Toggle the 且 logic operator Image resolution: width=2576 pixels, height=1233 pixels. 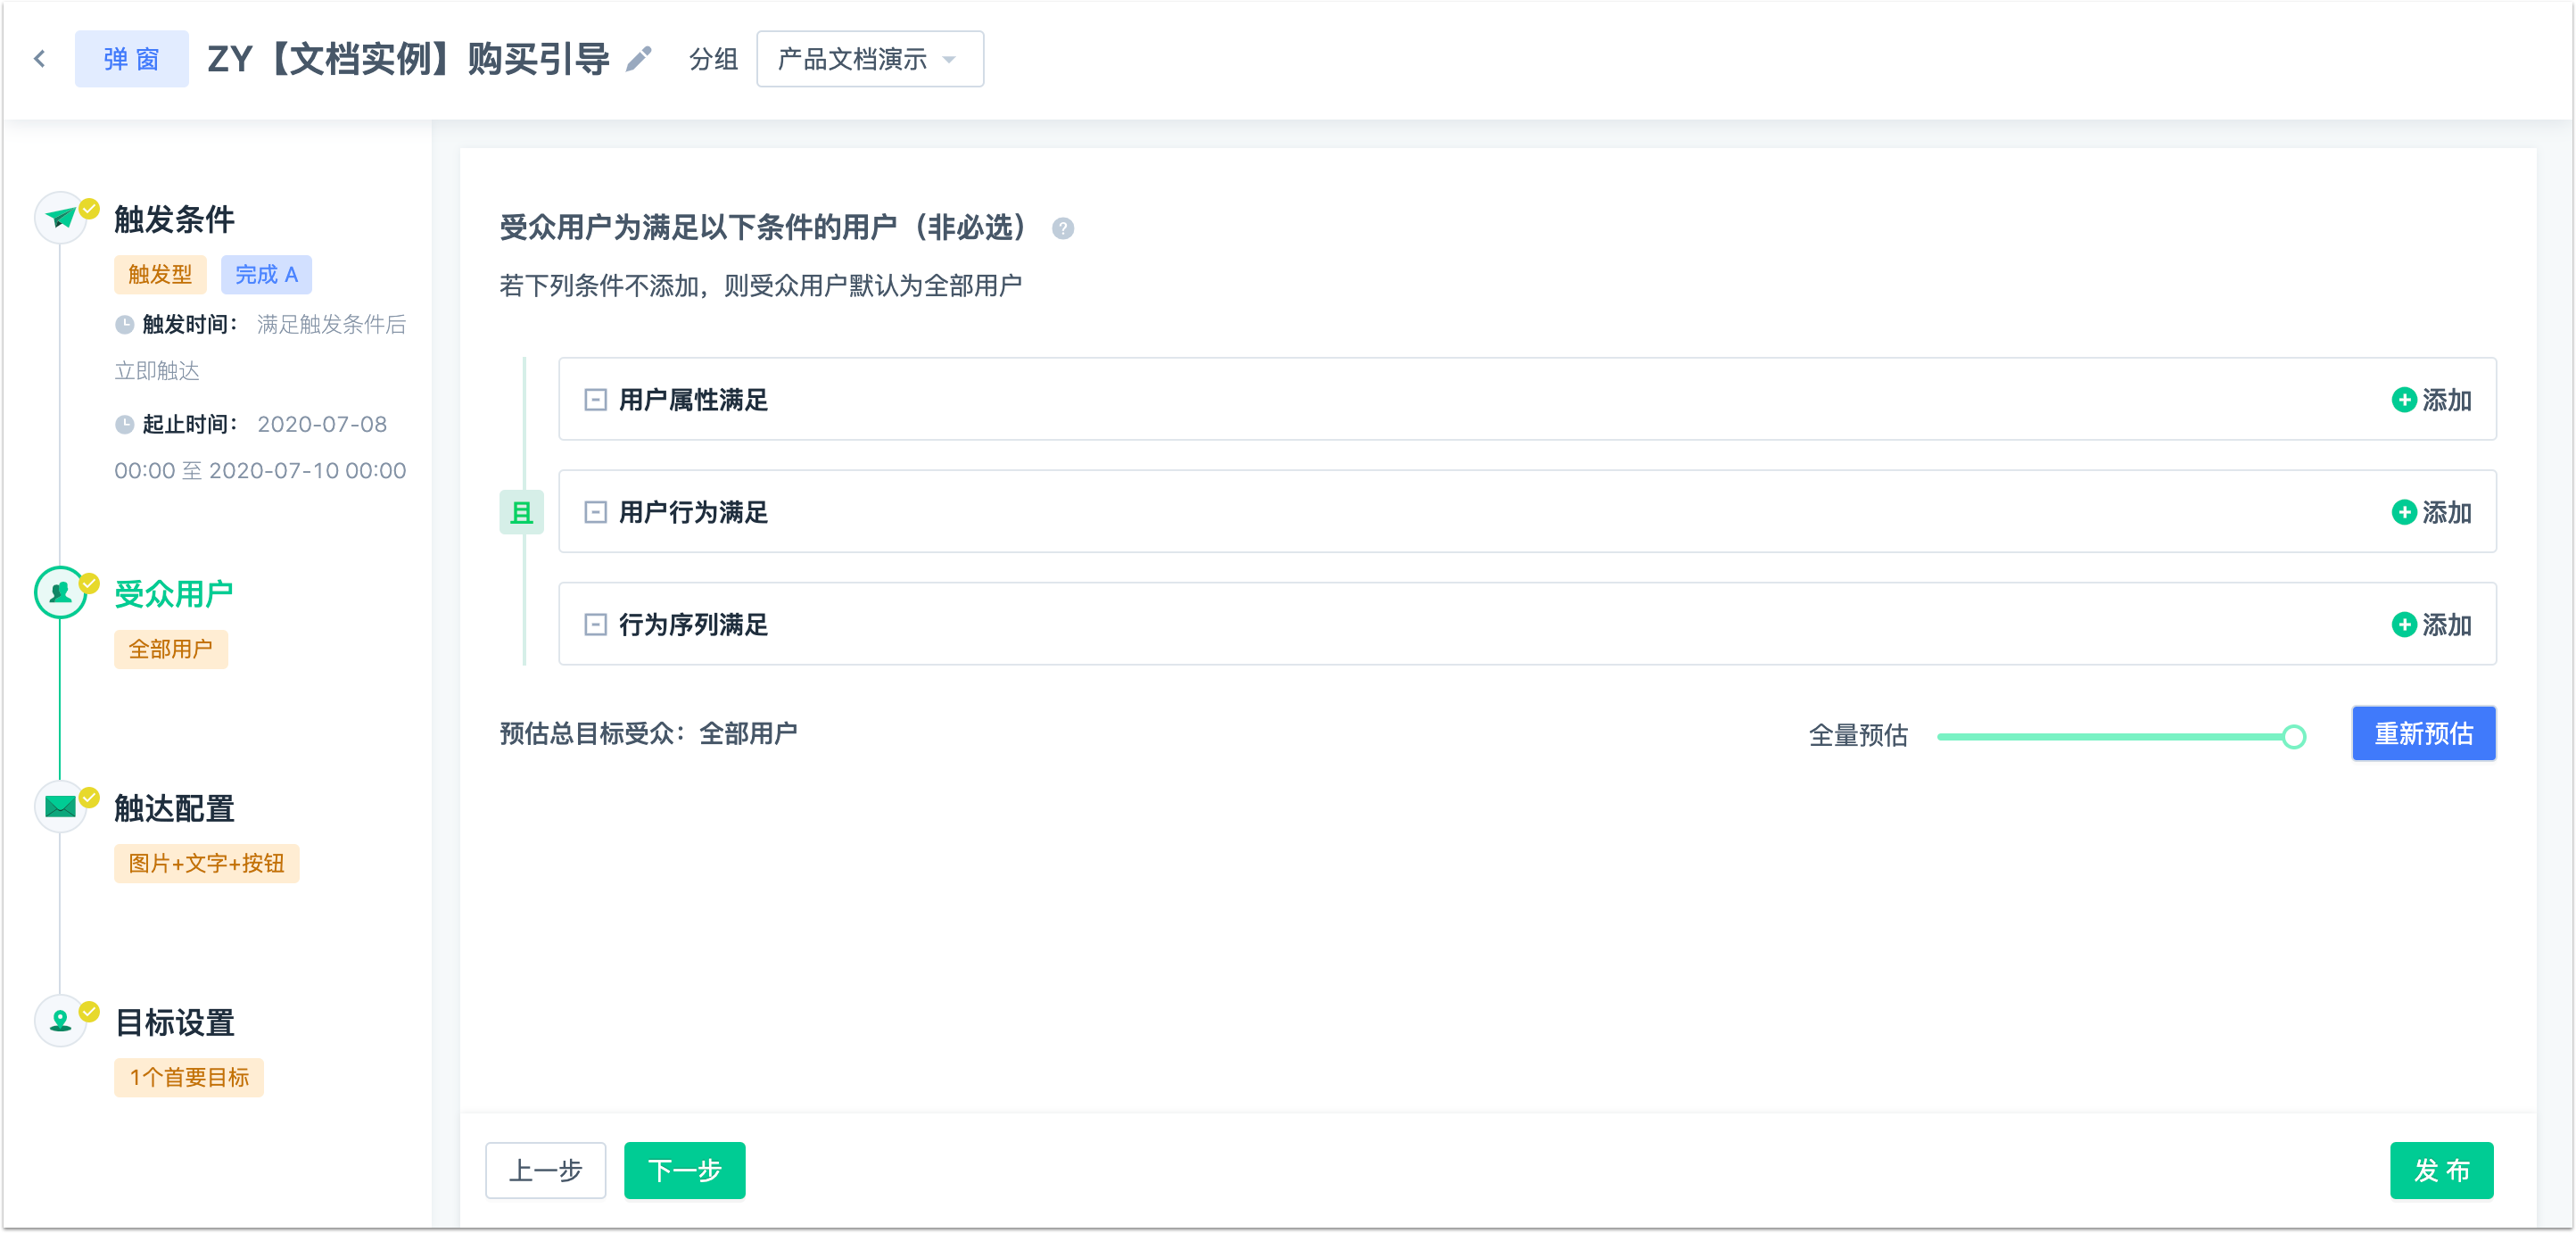pyautogui.click(x=521, y=512)
